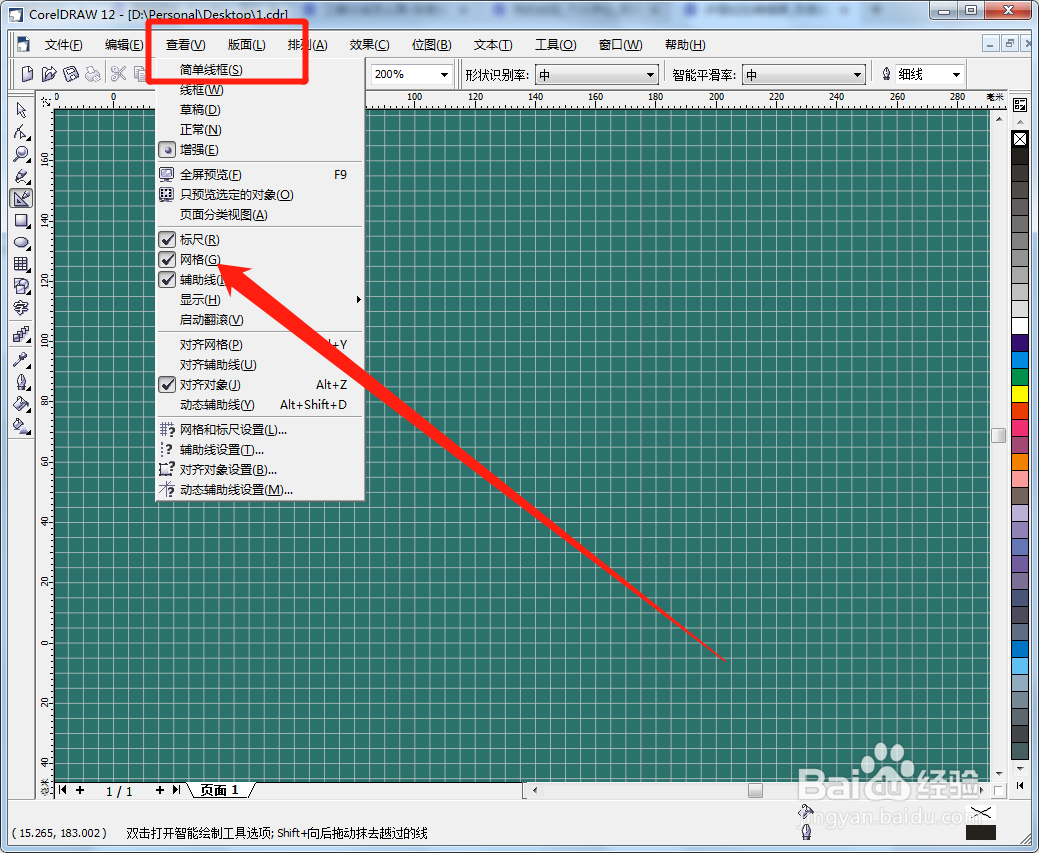Expand the Show (显示) submenu

[x=260, y=300]
